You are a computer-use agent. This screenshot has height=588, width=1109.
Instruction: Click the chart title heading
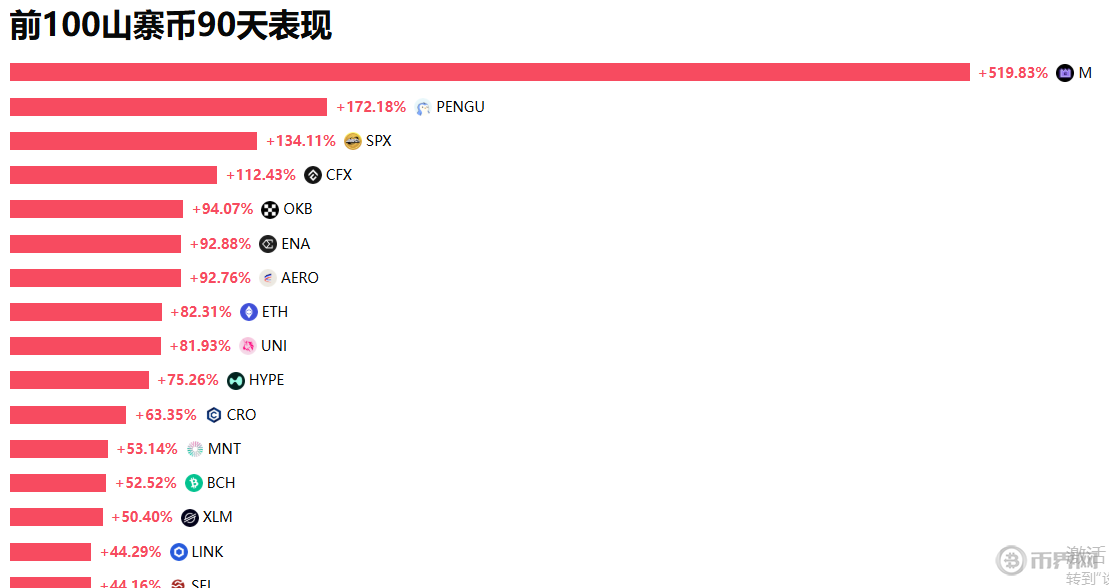point(171,26)
